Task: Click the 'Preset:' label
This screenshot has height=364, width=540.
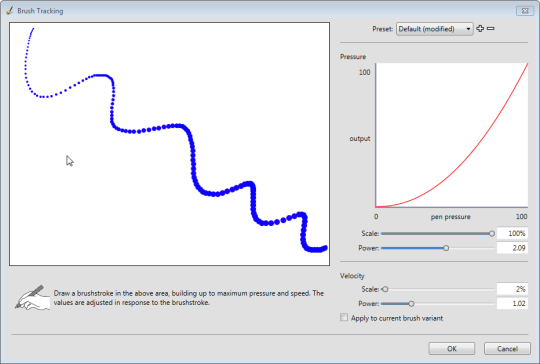Action: point(383,29)
